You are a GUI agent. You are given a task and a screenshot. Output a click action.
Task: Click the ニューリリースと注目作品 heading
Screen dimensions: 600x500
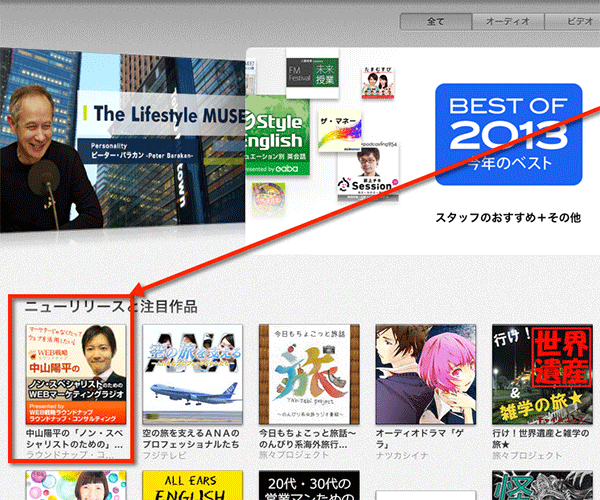(111, 306)
